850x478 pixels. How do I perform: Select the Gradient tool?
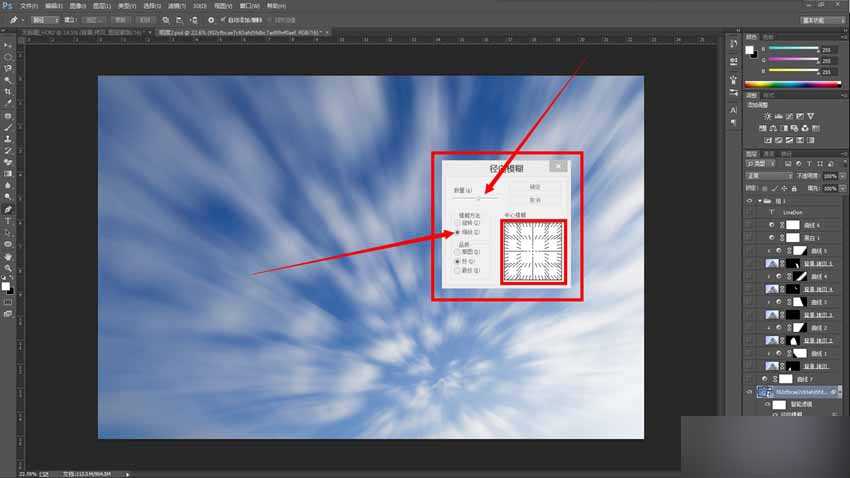(8, 174)
